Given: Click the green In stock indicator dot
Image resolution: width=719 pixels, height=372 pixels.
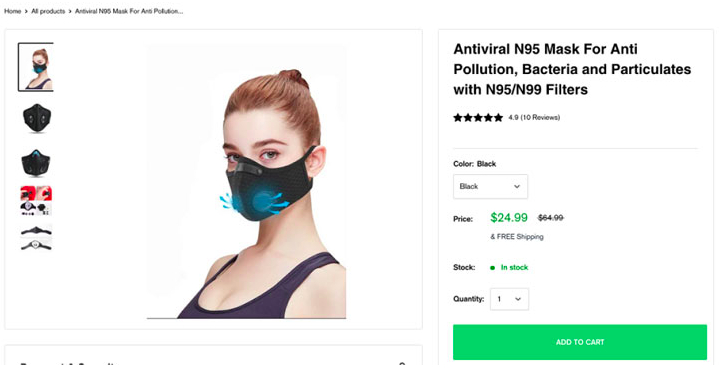Looking at the screenshot, I should coord(492,268).
